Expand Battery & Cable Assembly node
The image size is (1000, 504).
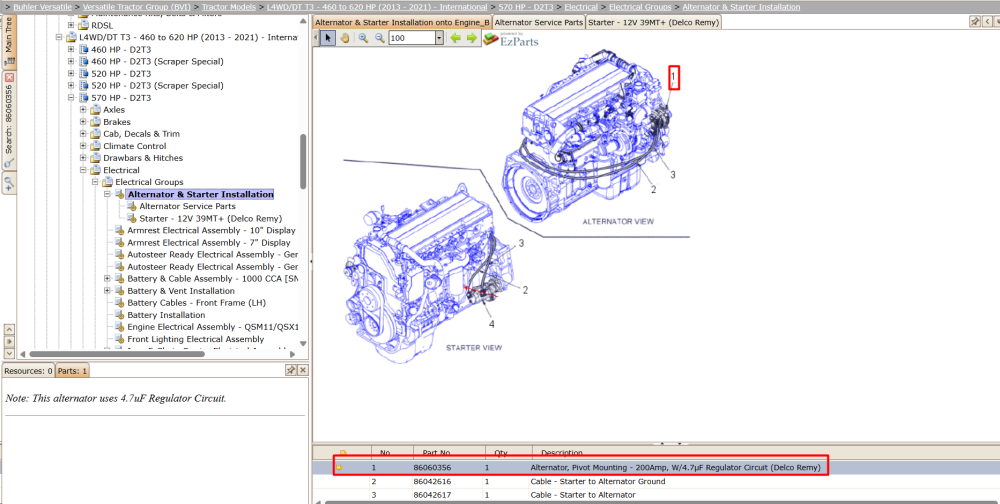tap(107, 279)
